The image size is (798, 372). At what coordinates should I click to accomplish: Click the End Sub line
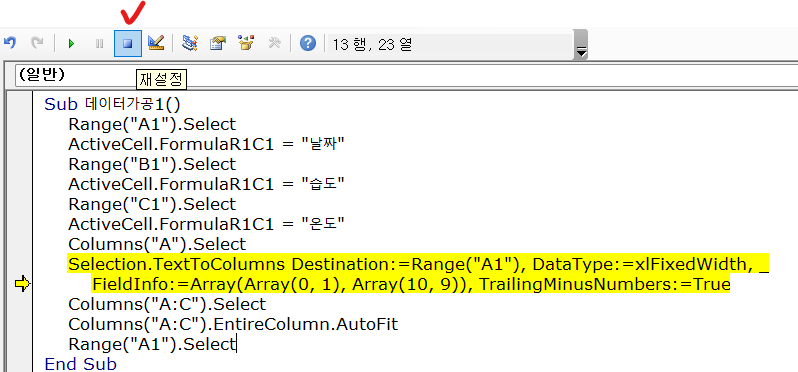(80, 364)
